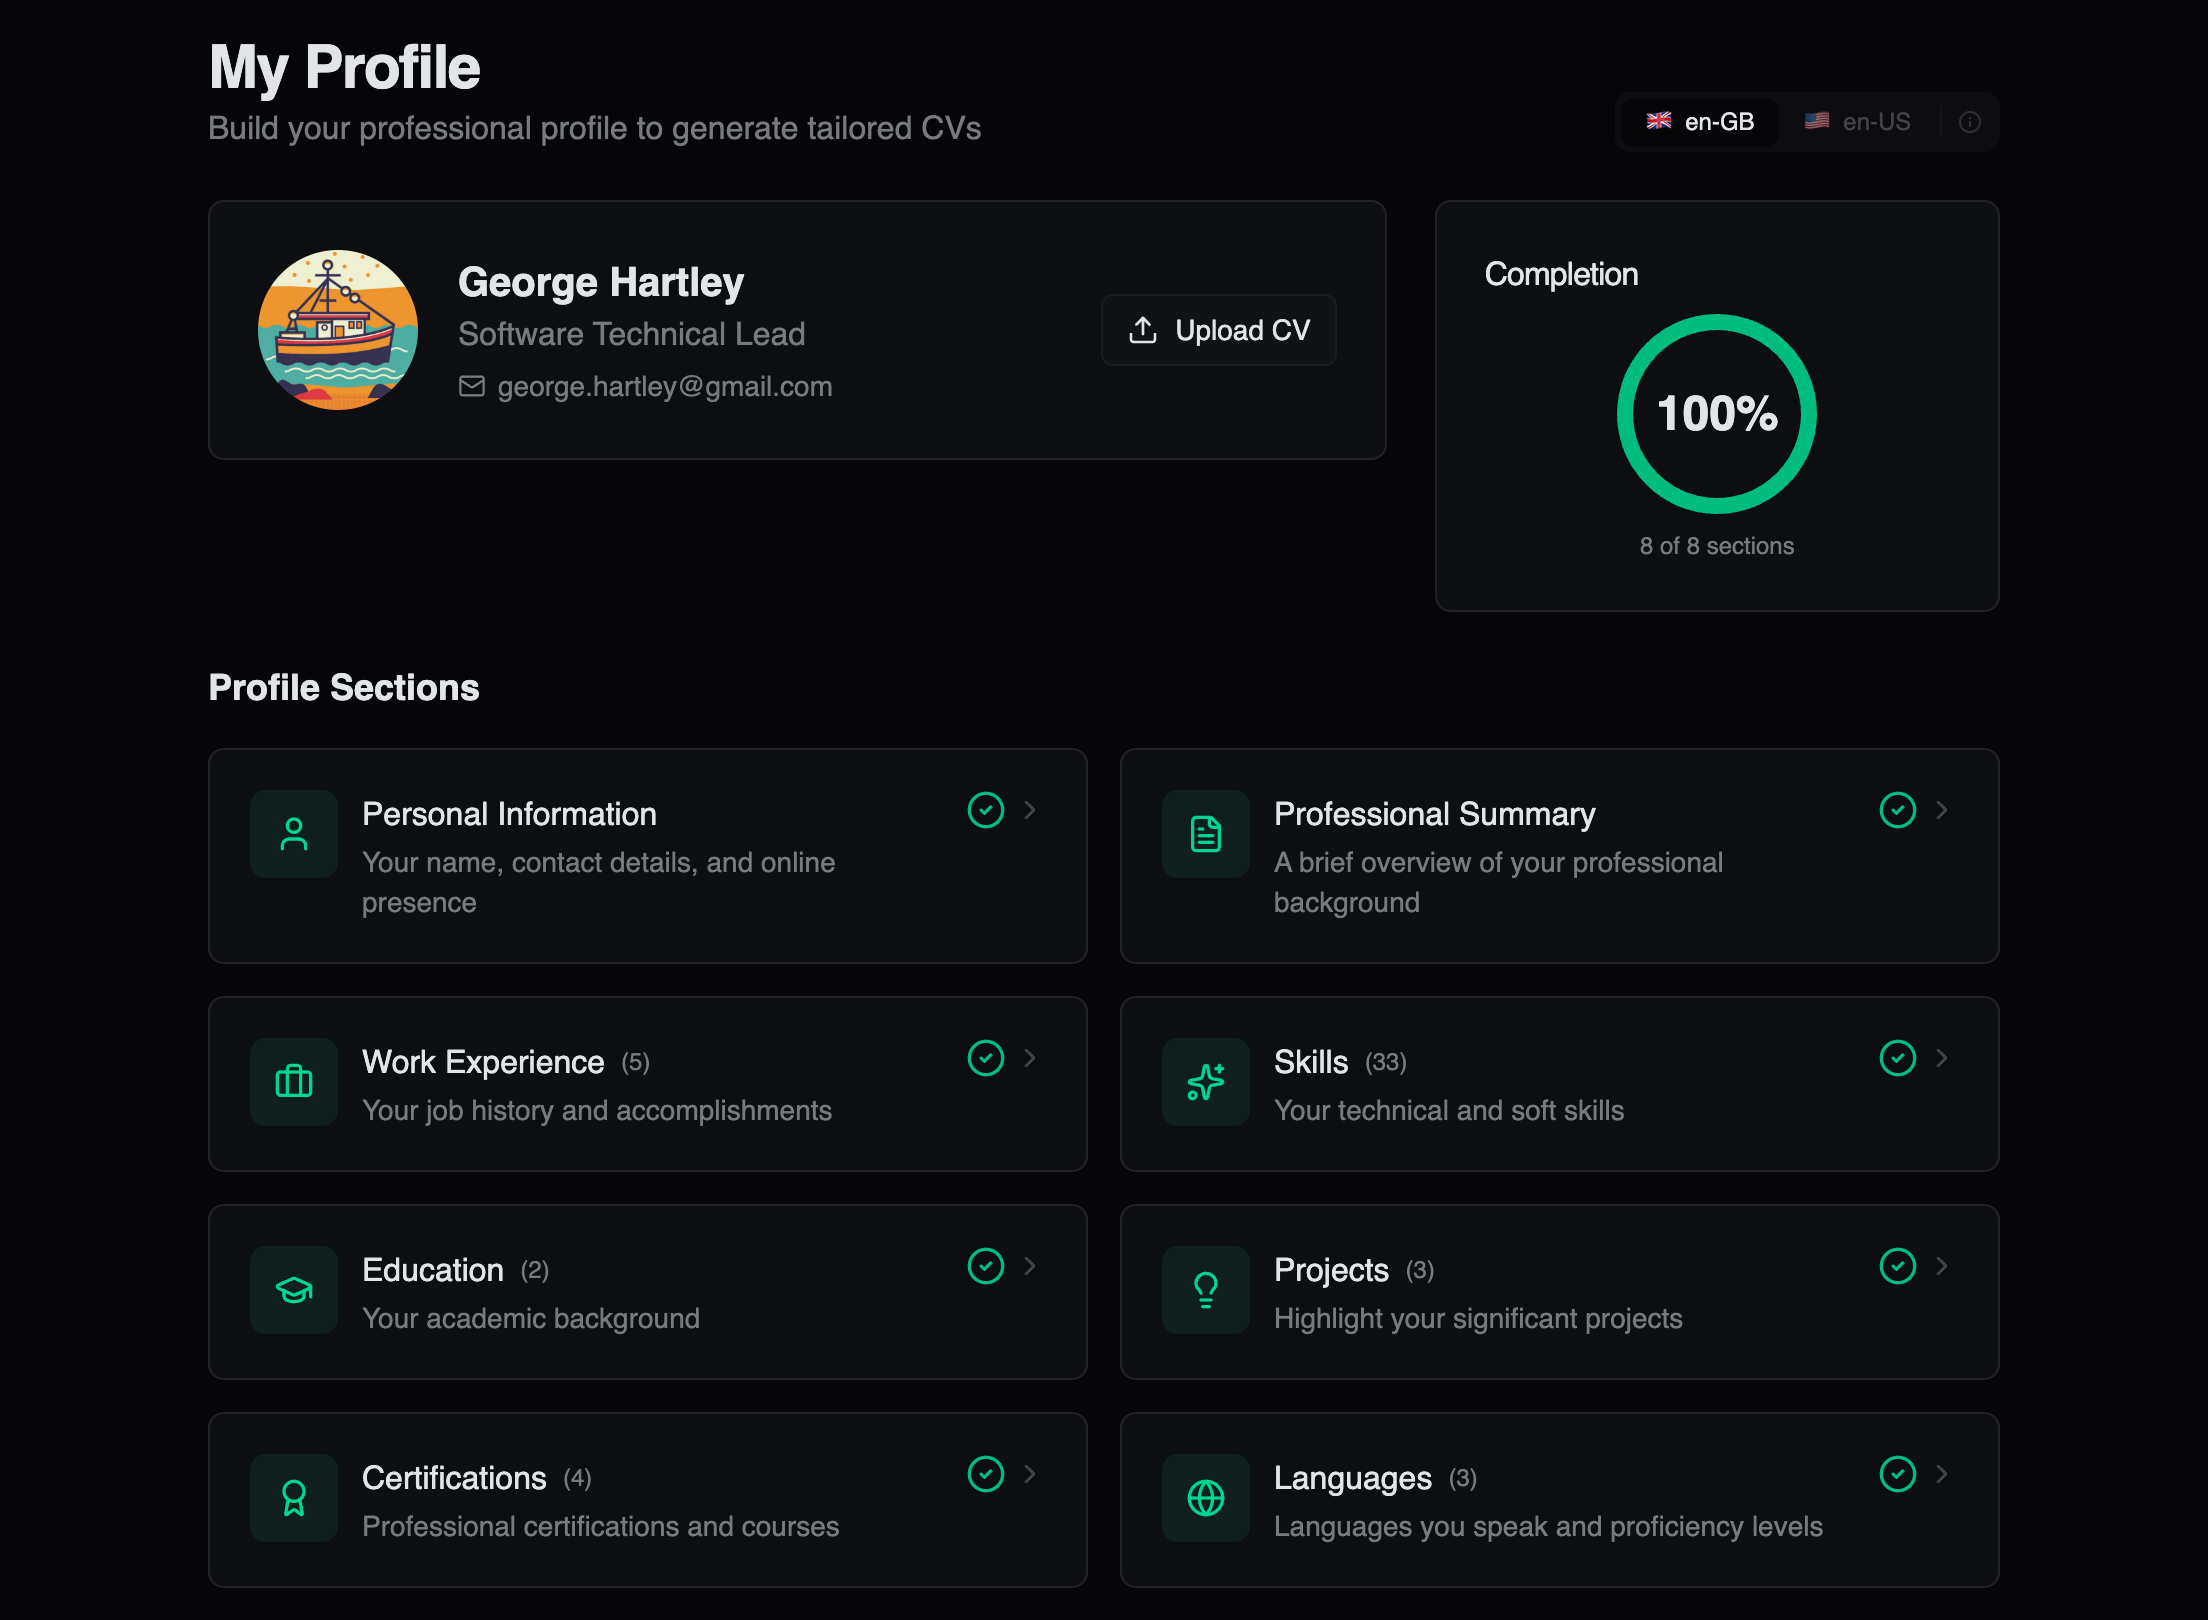Open the Skills section title
Viewport: 2208px width, 1620px height.
pyautogui.click(x=1311, y=1062)
